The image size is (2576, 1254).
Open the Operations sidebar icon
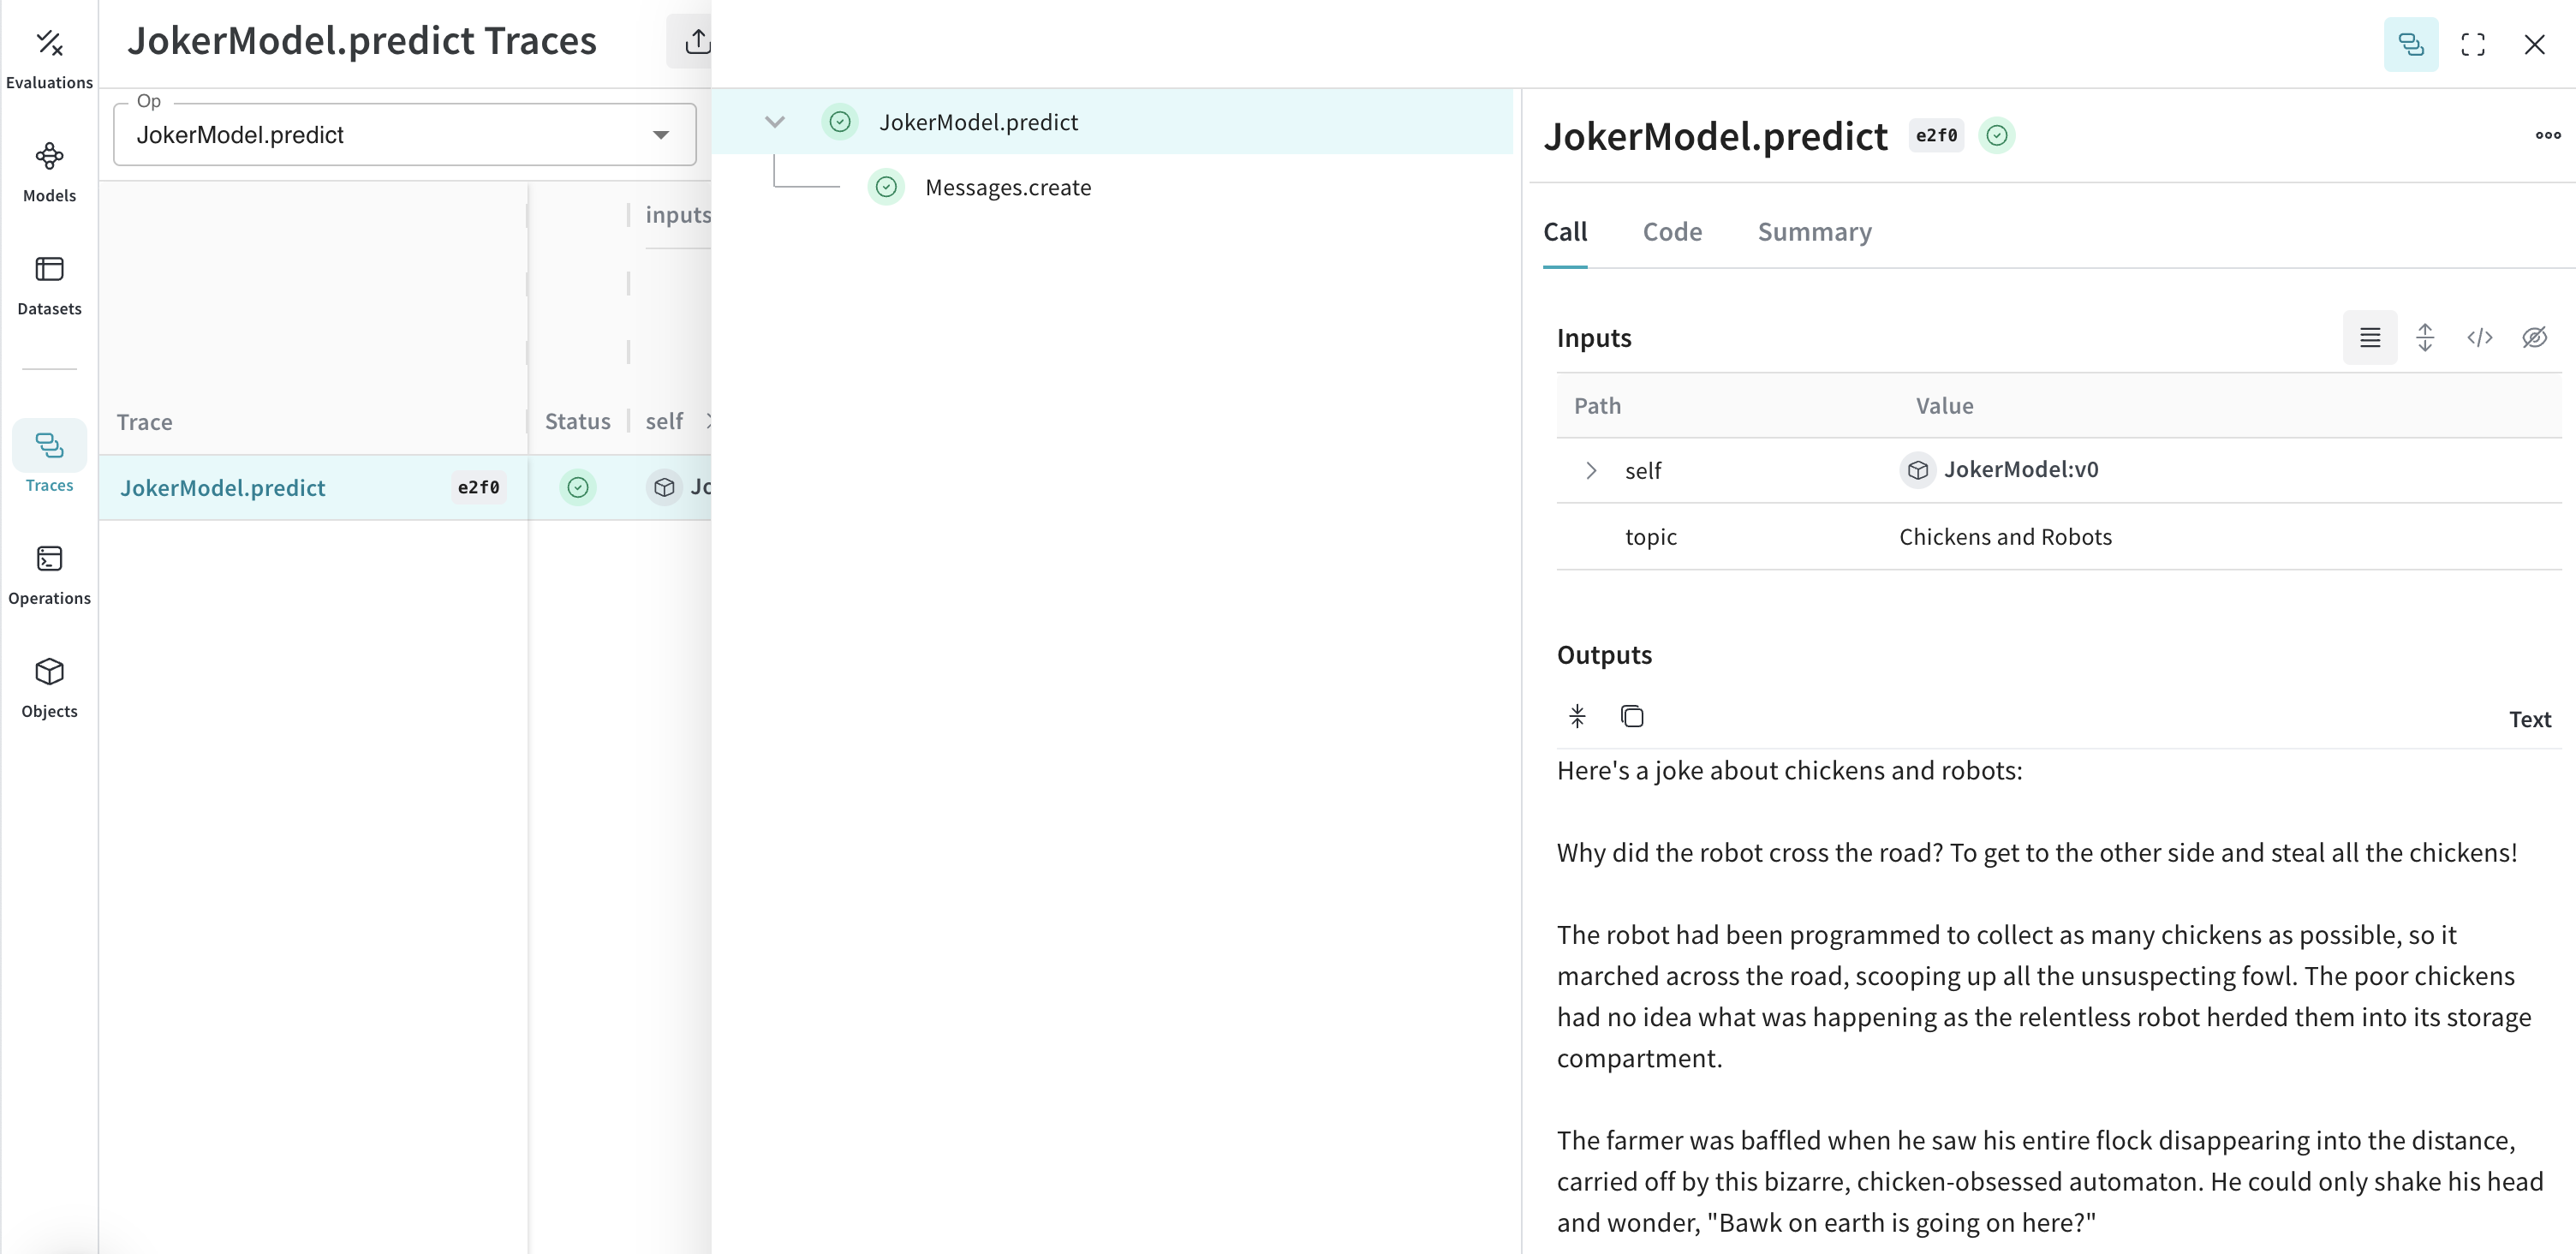coord(49,575)
